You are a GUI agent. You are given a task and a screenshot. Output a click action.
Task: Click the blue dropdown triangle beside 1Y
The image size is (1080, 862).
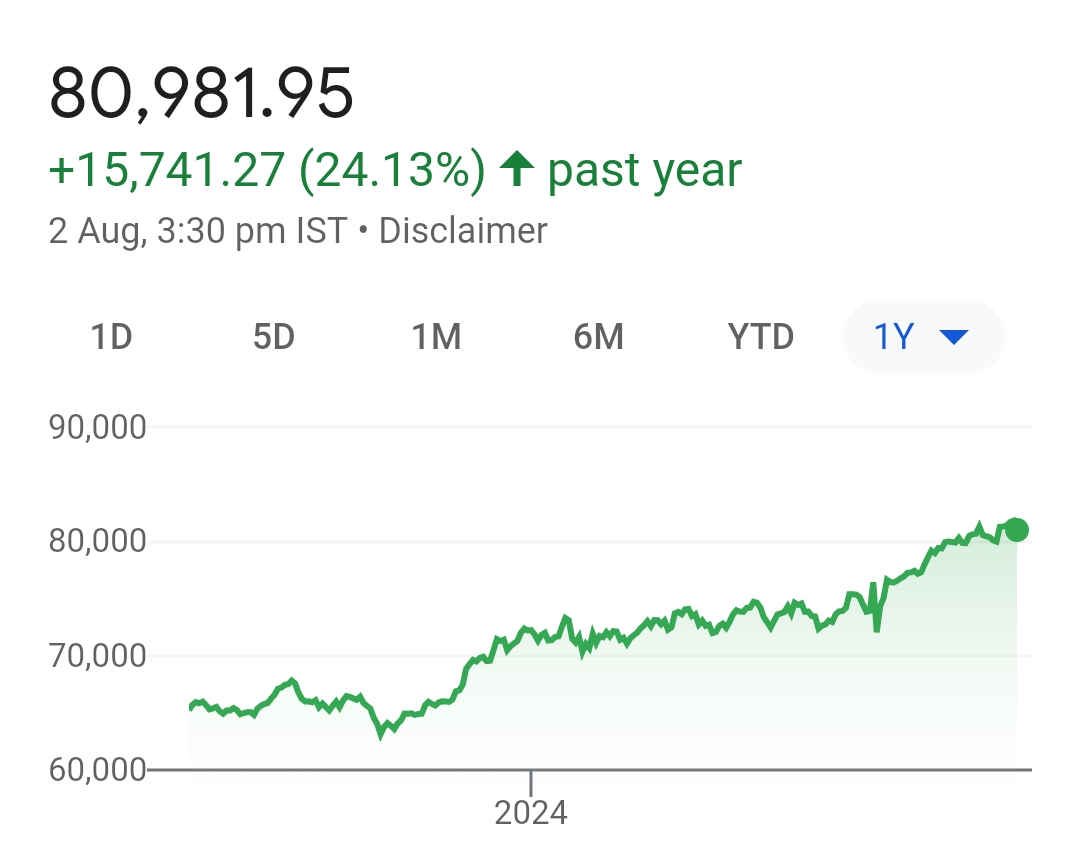pos(954,338)
